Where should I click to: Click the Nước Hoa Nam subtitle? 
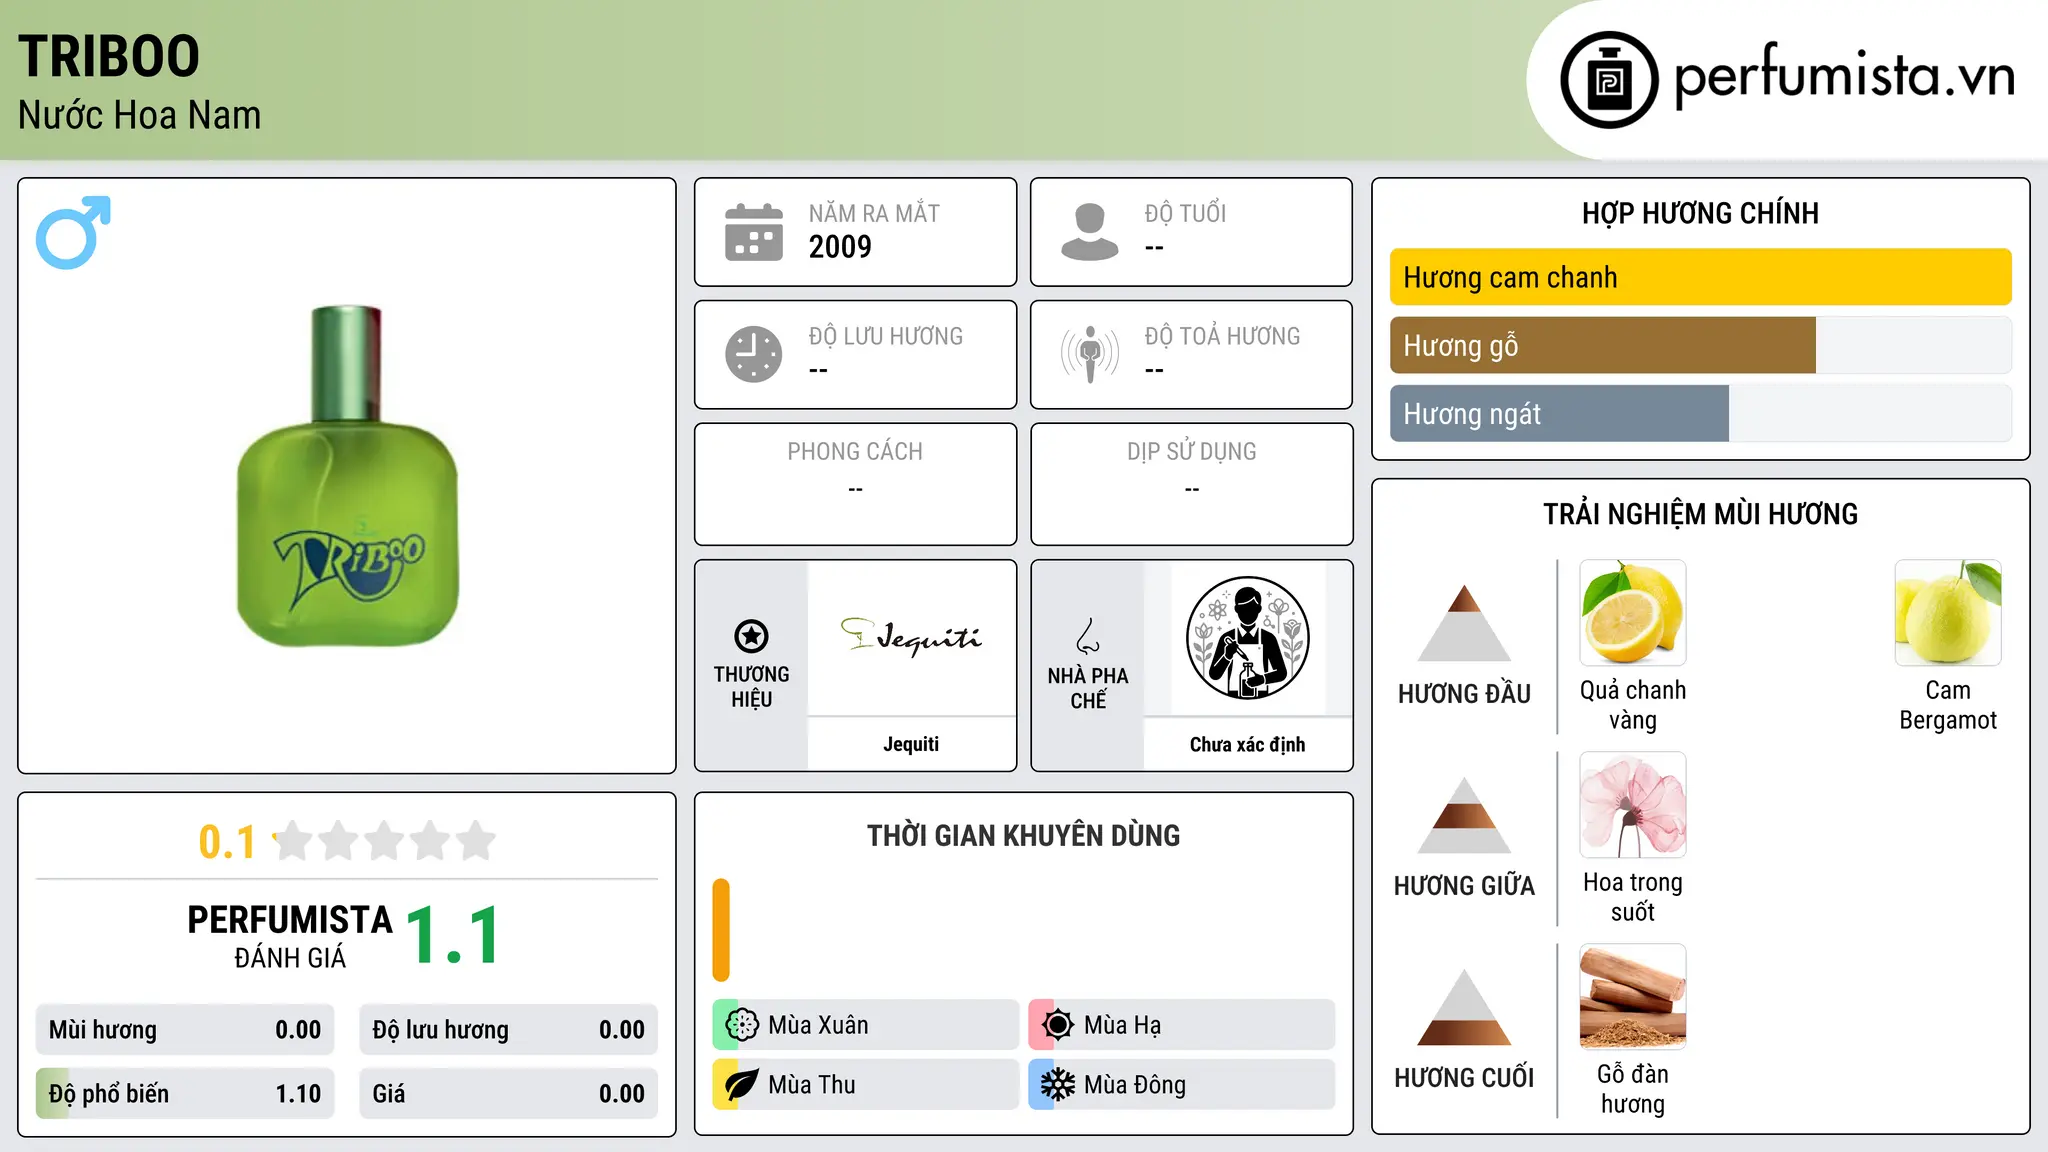pos(139,115)
